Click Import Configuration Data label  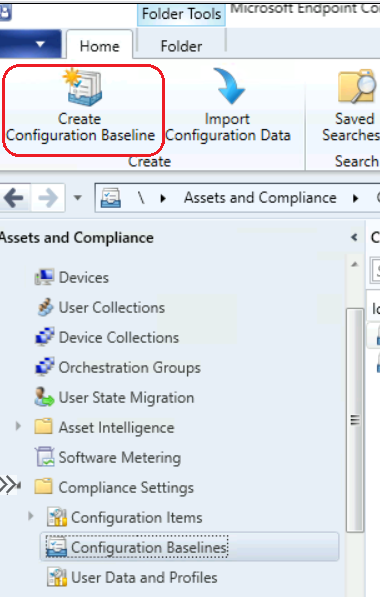tap(228, 127)
